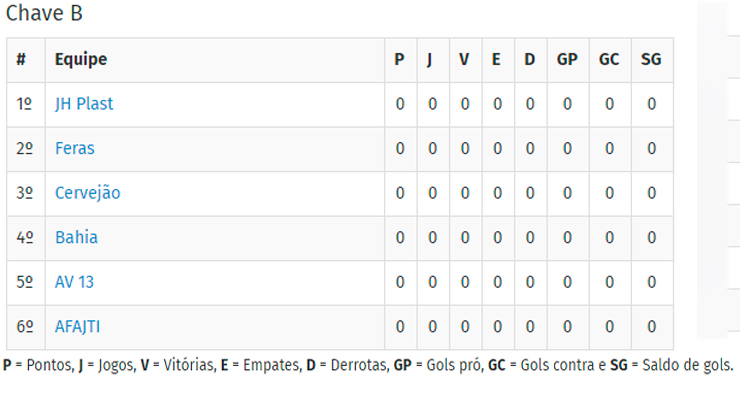
Task: Open the Feras team link
Action: point(75,149)
